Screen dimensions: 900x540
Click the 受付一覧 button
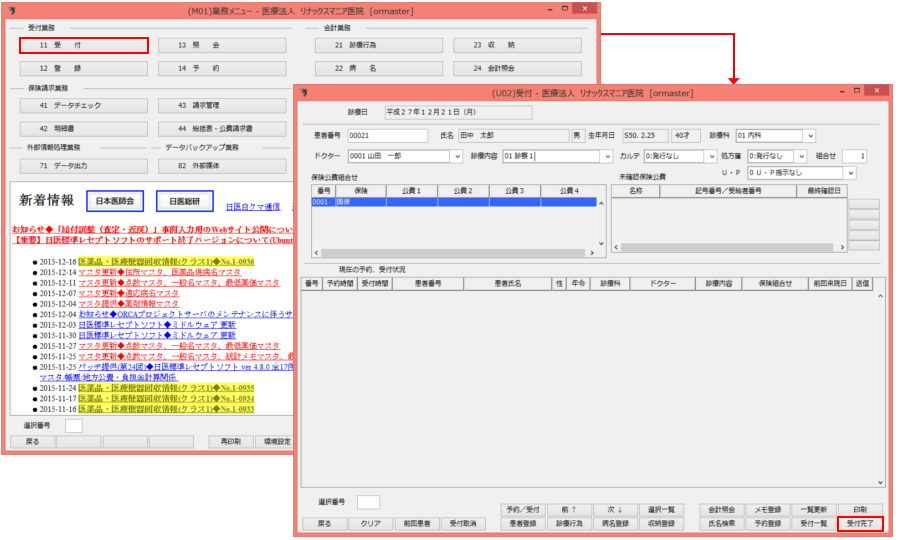click(x=814, y=523)
